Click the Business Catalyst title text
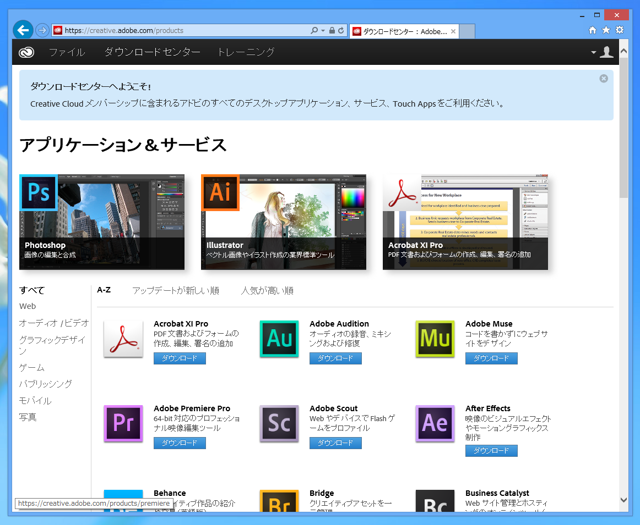This screenshot has height=525, width=640. [497, 493]
